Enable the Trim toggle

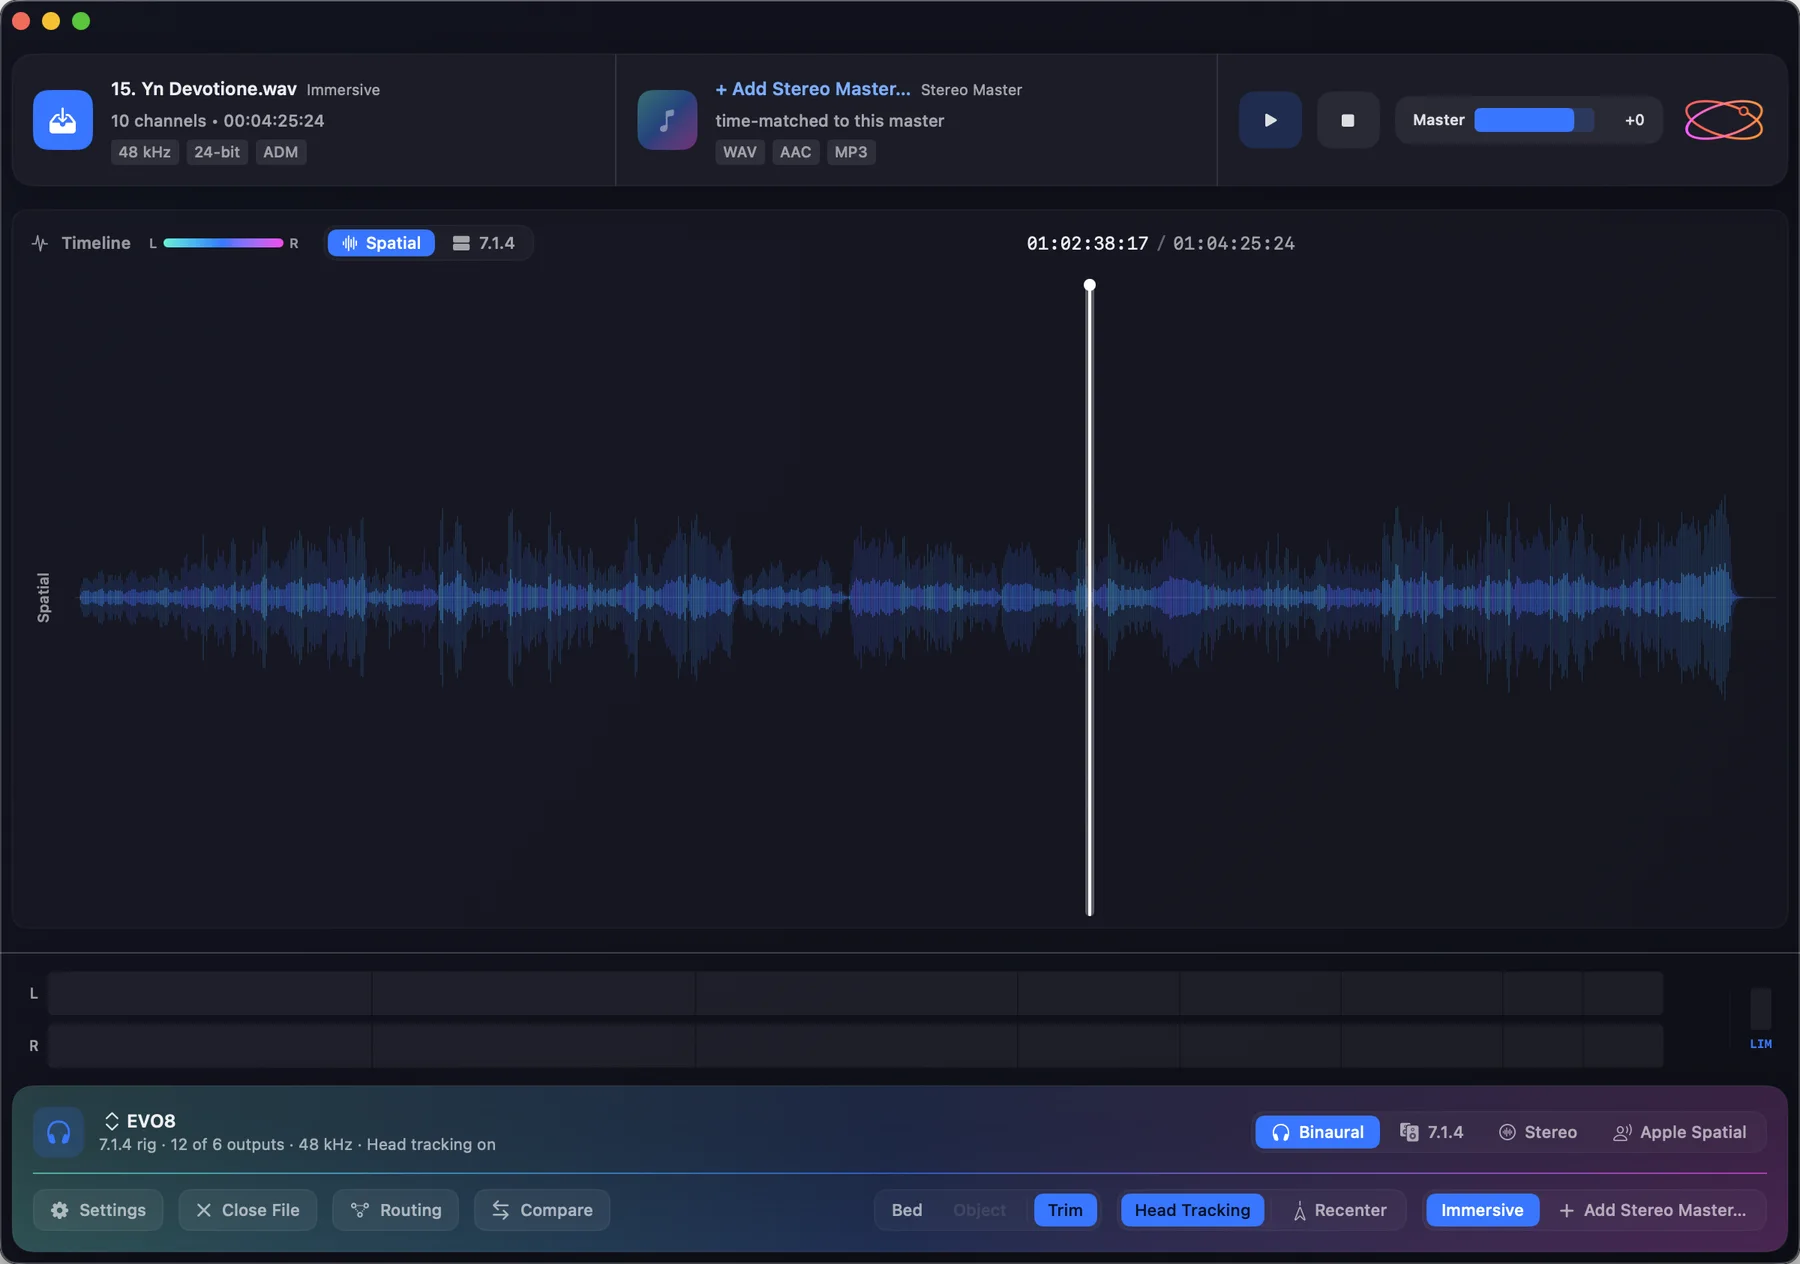click(1065, 1210)
